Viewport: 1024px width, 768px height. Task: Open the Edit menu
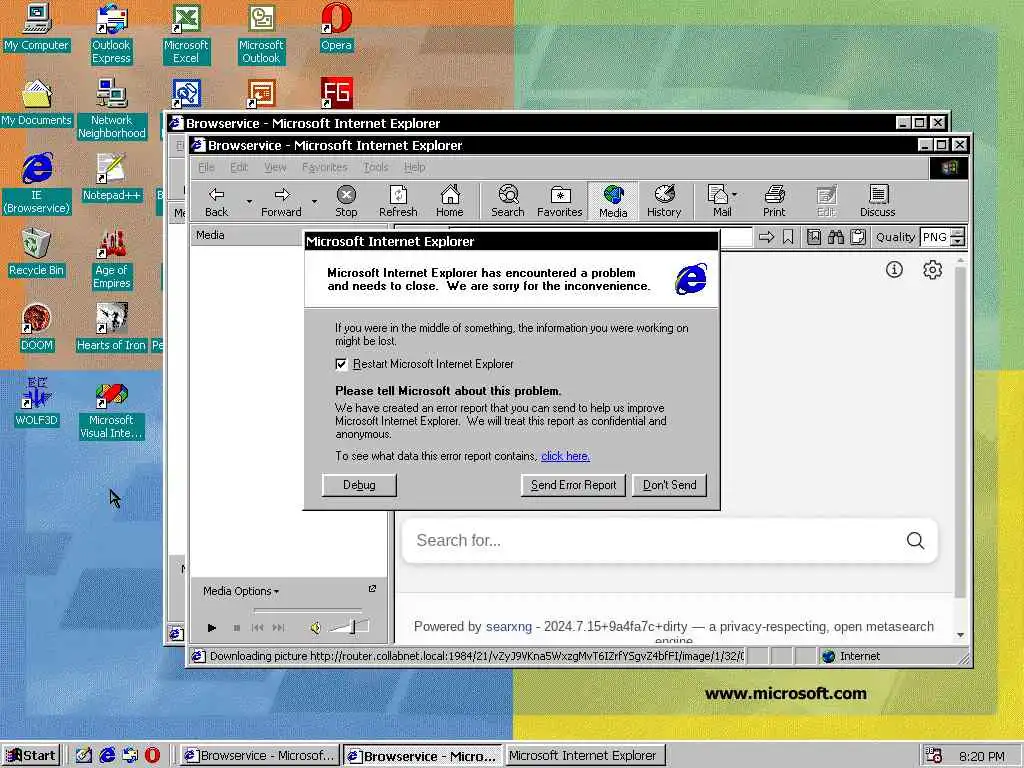pyautogui.click(x=239, y=167)
